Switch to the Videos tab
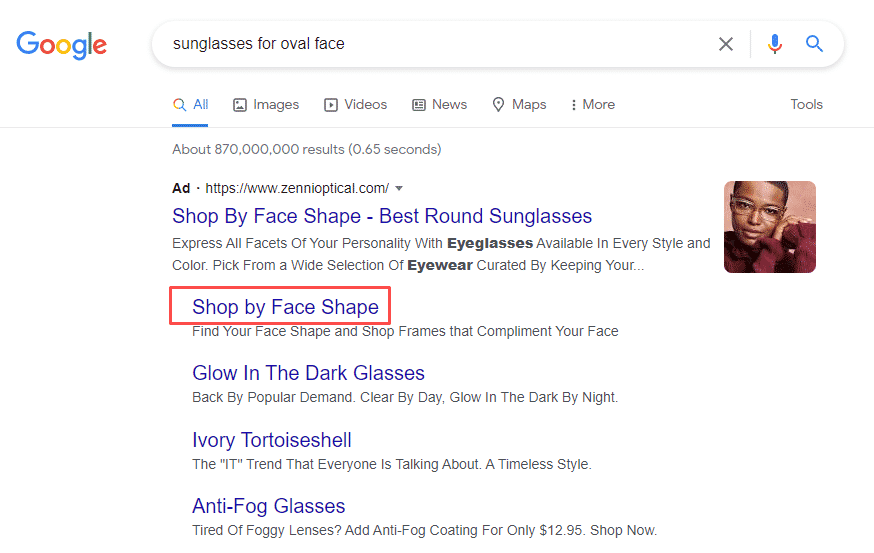 pyautogui.click(x=355, y=104)
